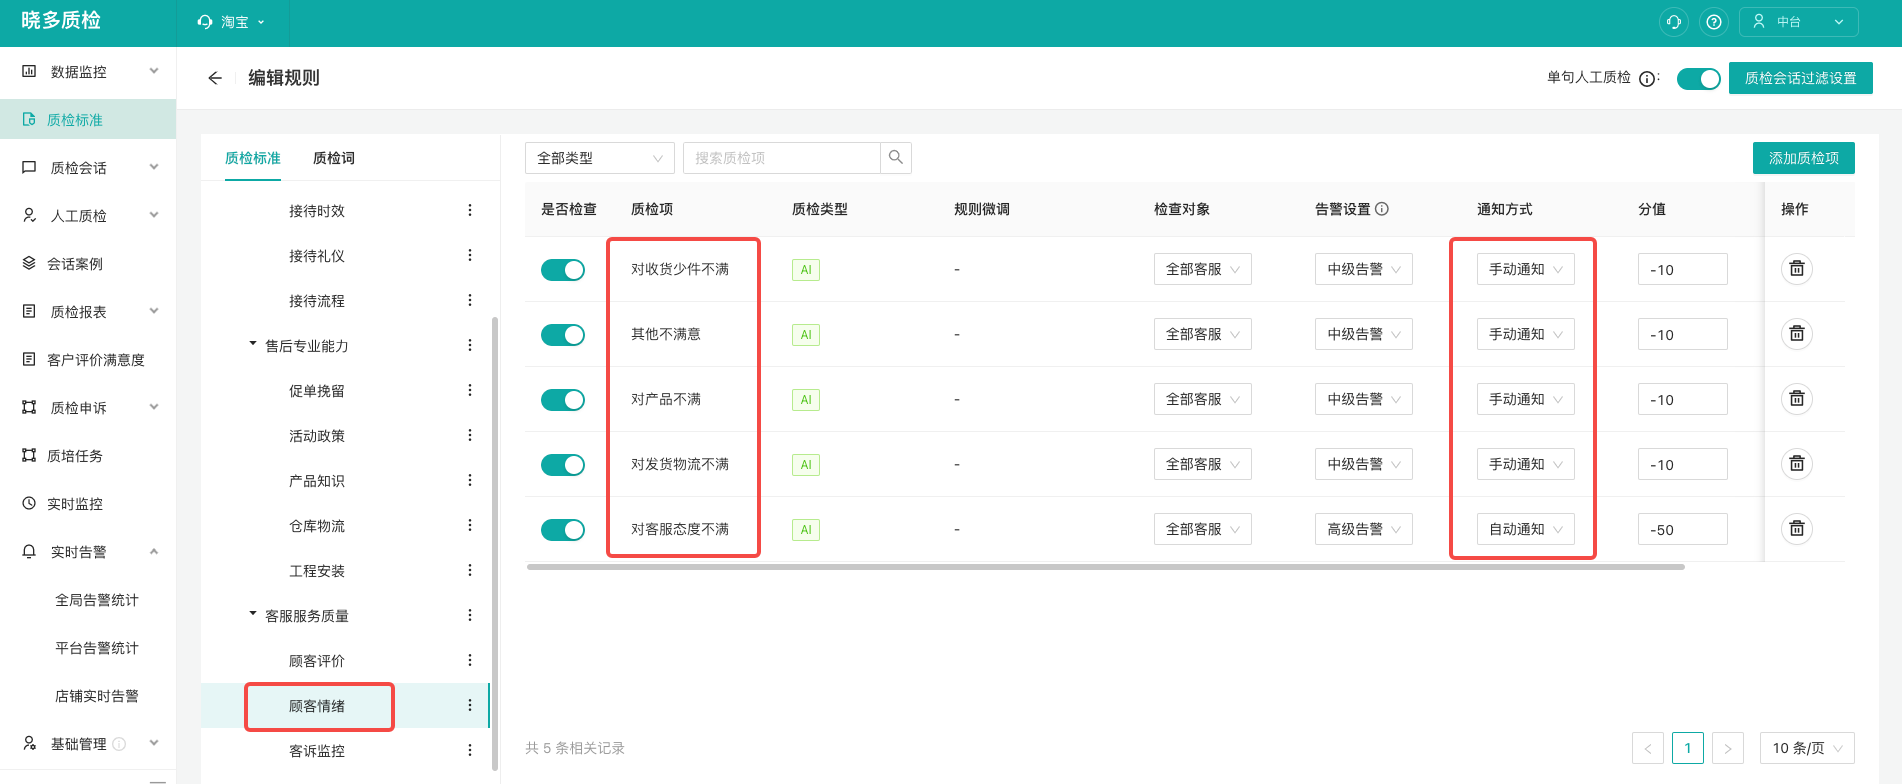Toggle check switch for 对发货物流不满
The width and height of the screenshot is (1902, 784).
(563, 465)
